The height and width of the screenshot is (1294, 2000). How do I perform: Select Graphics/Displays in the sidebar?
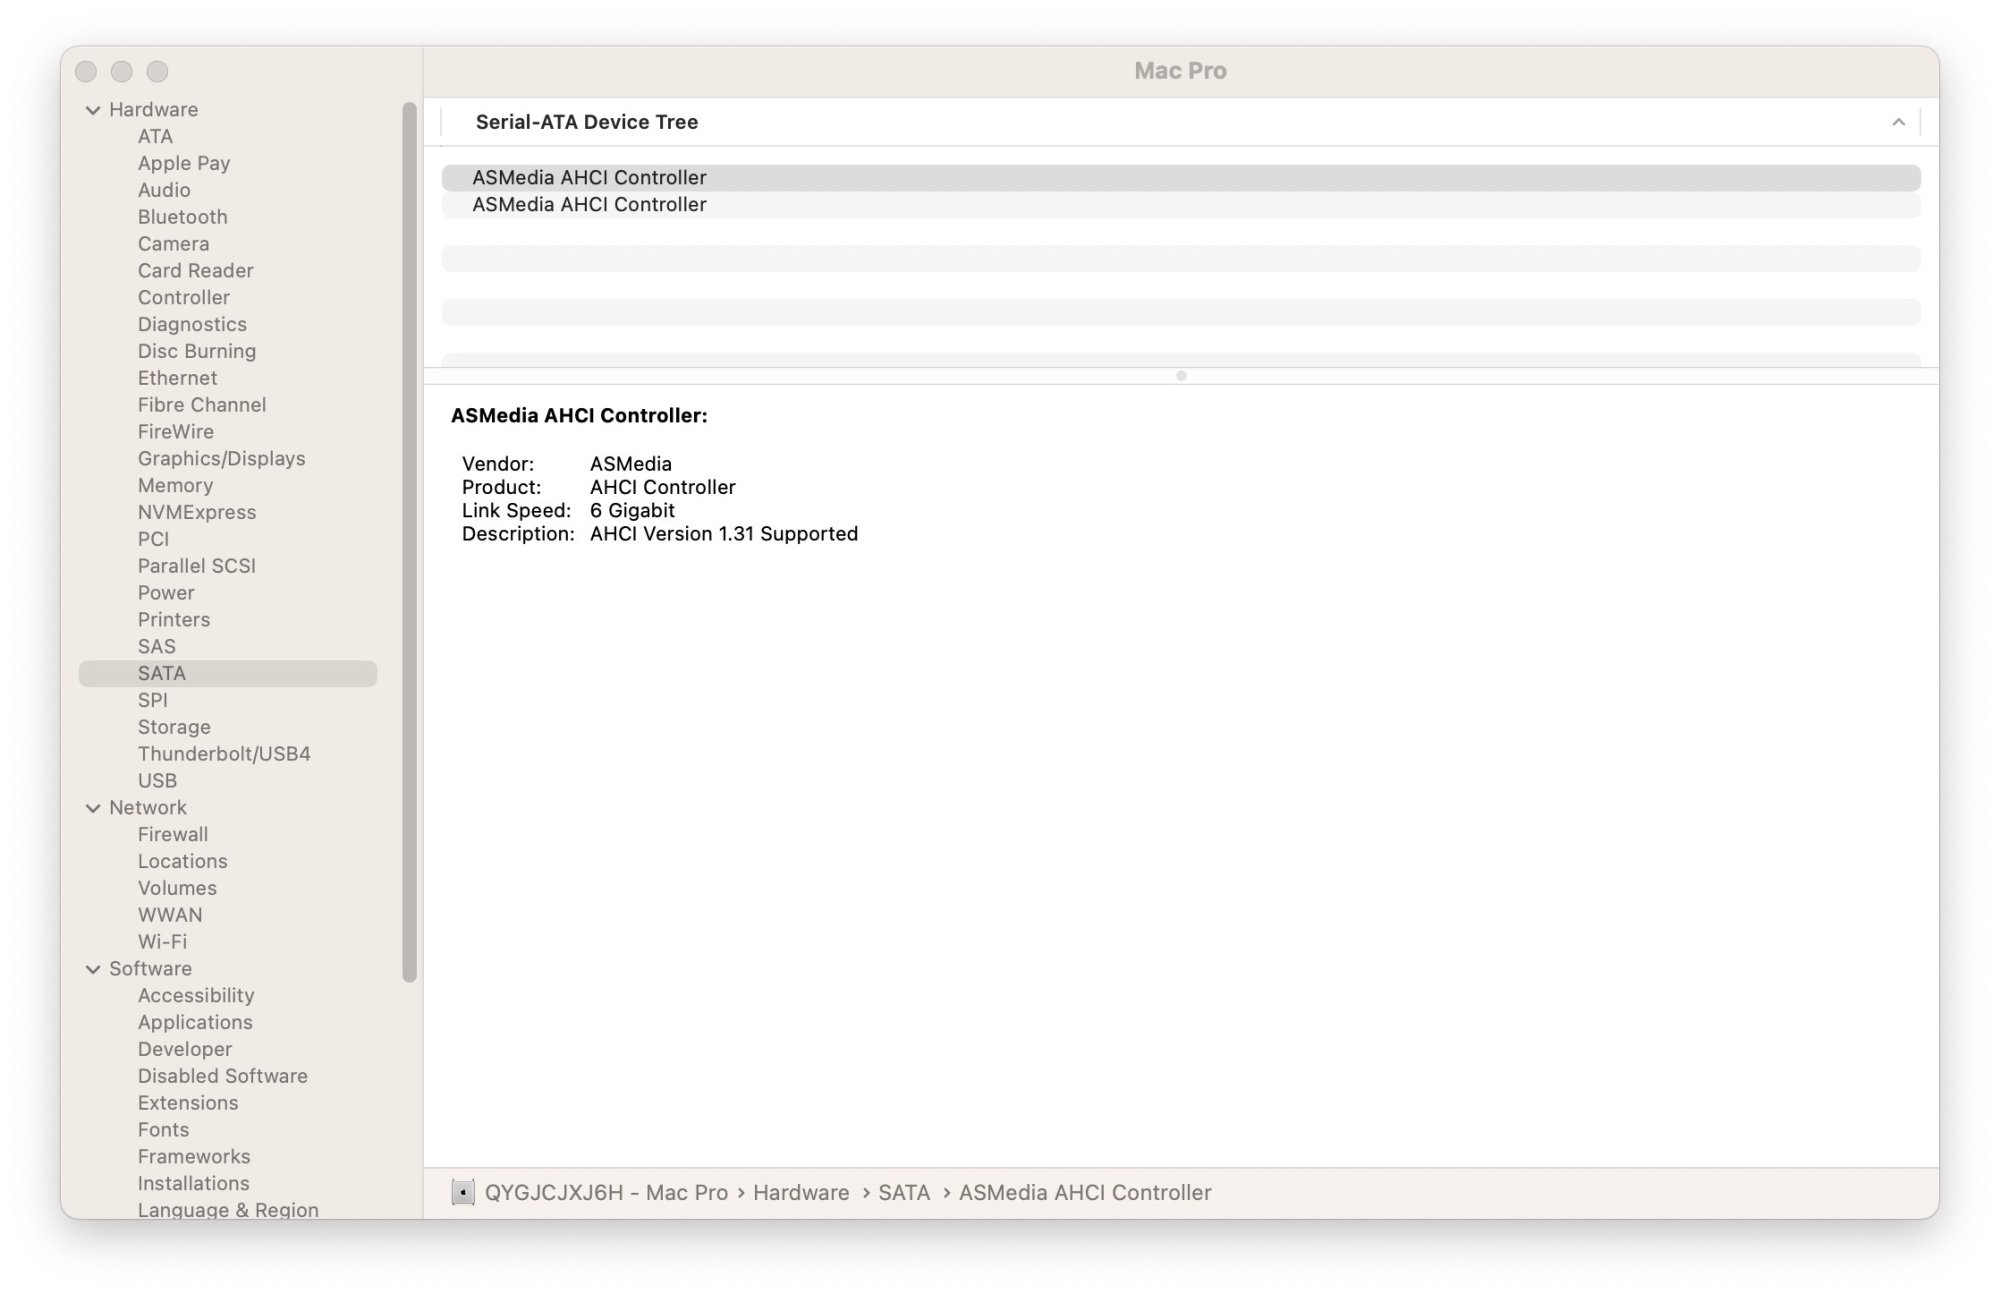tap(221, 458)
